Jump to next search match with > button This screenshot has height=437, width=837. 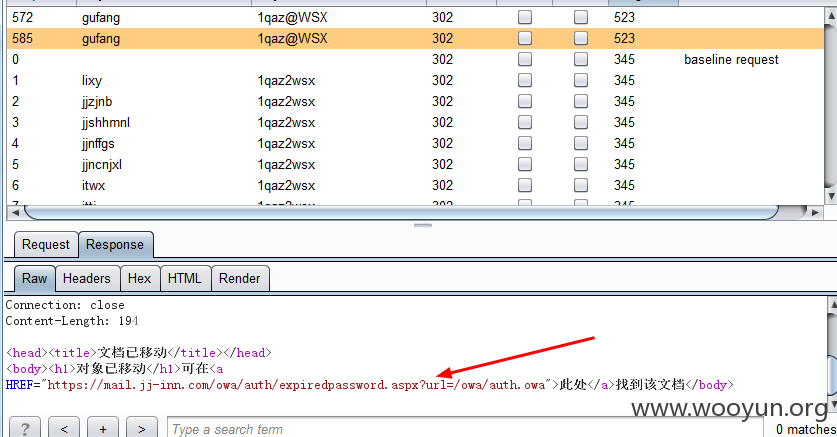(141, 428)
